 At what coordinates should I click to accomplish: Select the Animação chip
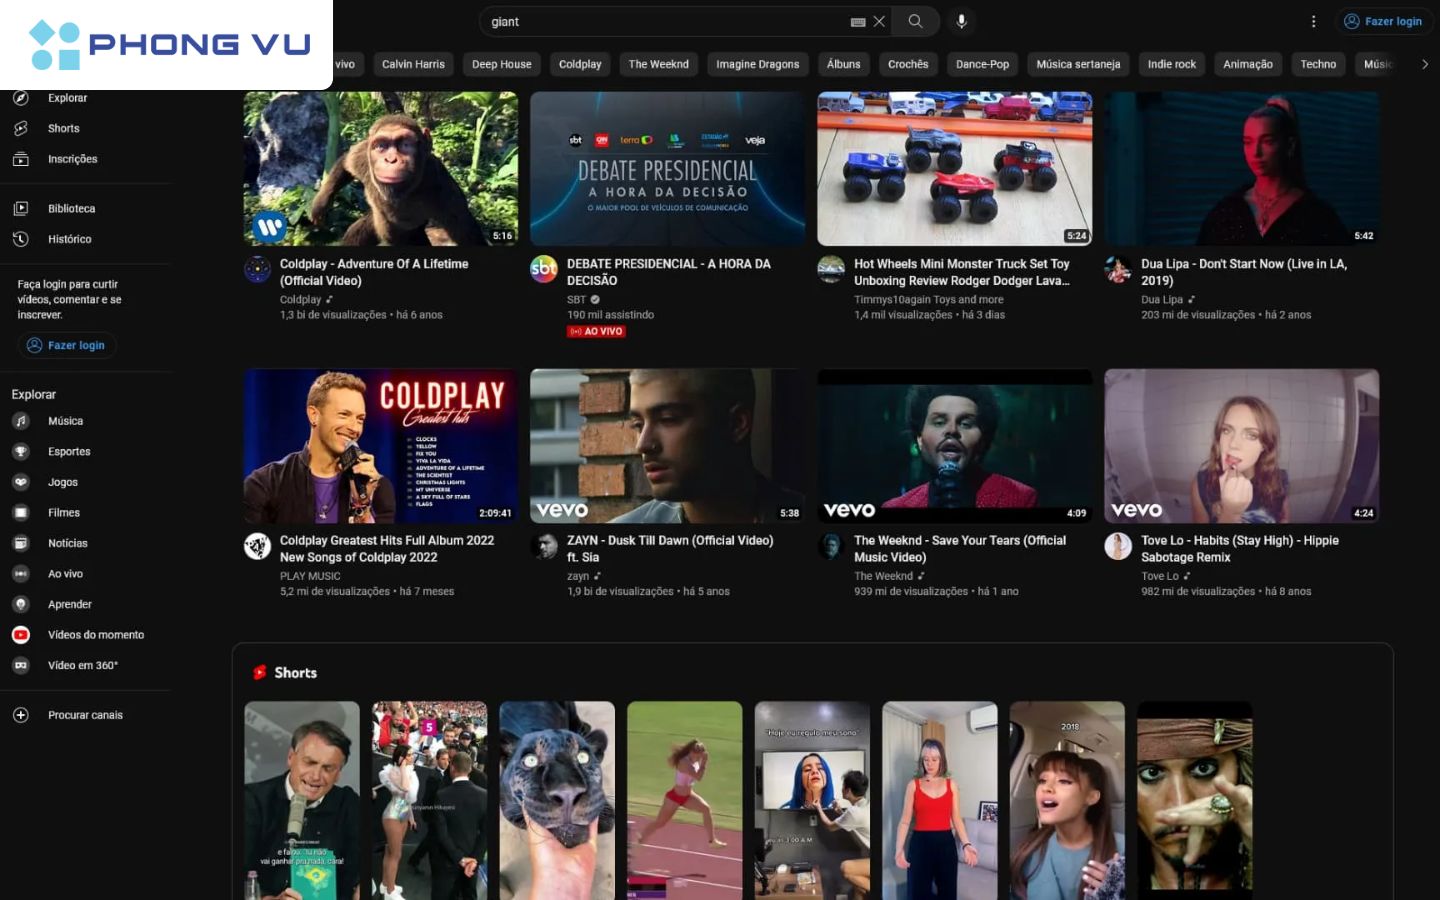(x=1248, y=64)
